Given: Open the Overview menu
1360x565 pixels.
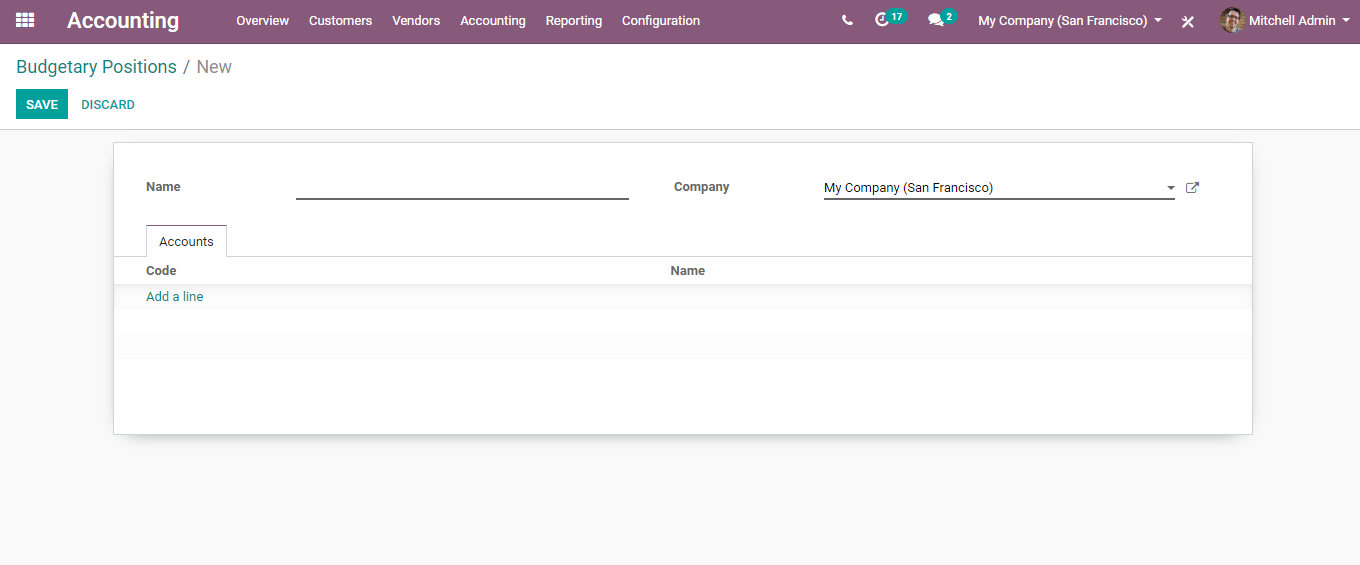Looking at the screenshot, I should [x=262, y=20].
